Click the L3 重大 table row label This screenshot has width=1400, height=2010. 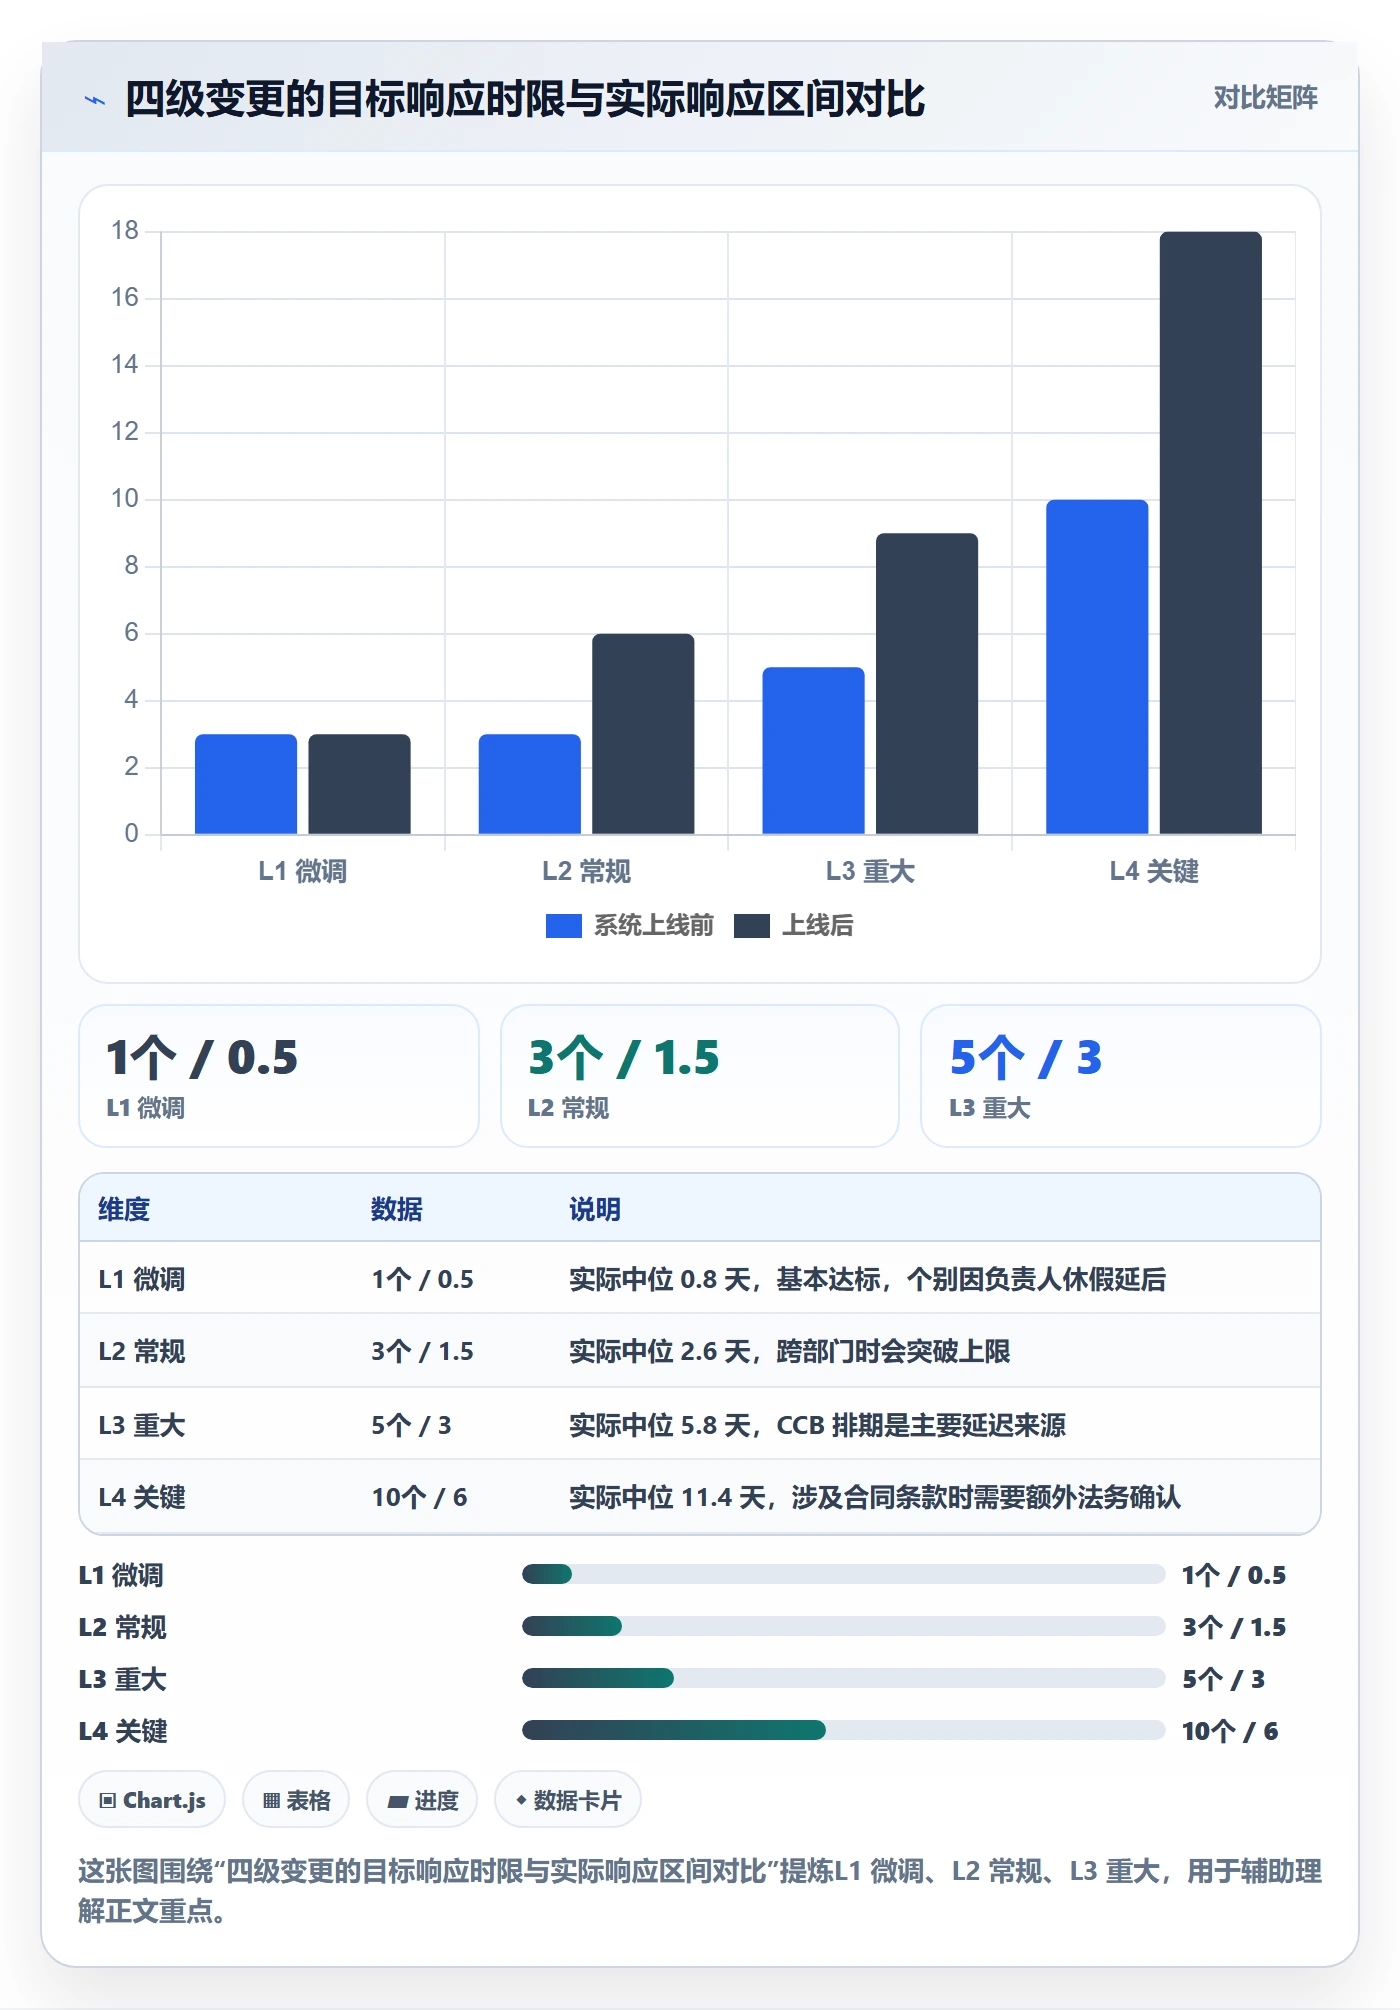coord(142,1425)
